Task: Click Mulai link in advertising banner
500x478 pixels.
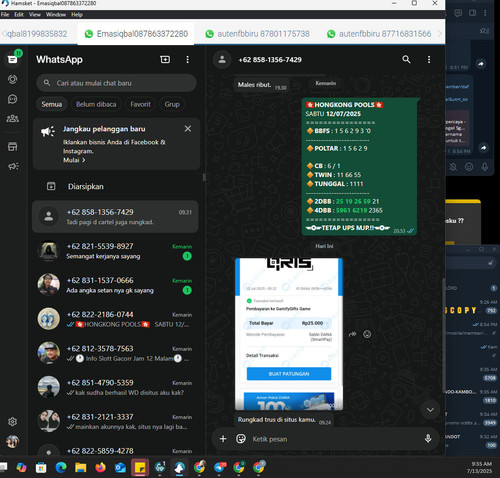Action: point(74,160)
